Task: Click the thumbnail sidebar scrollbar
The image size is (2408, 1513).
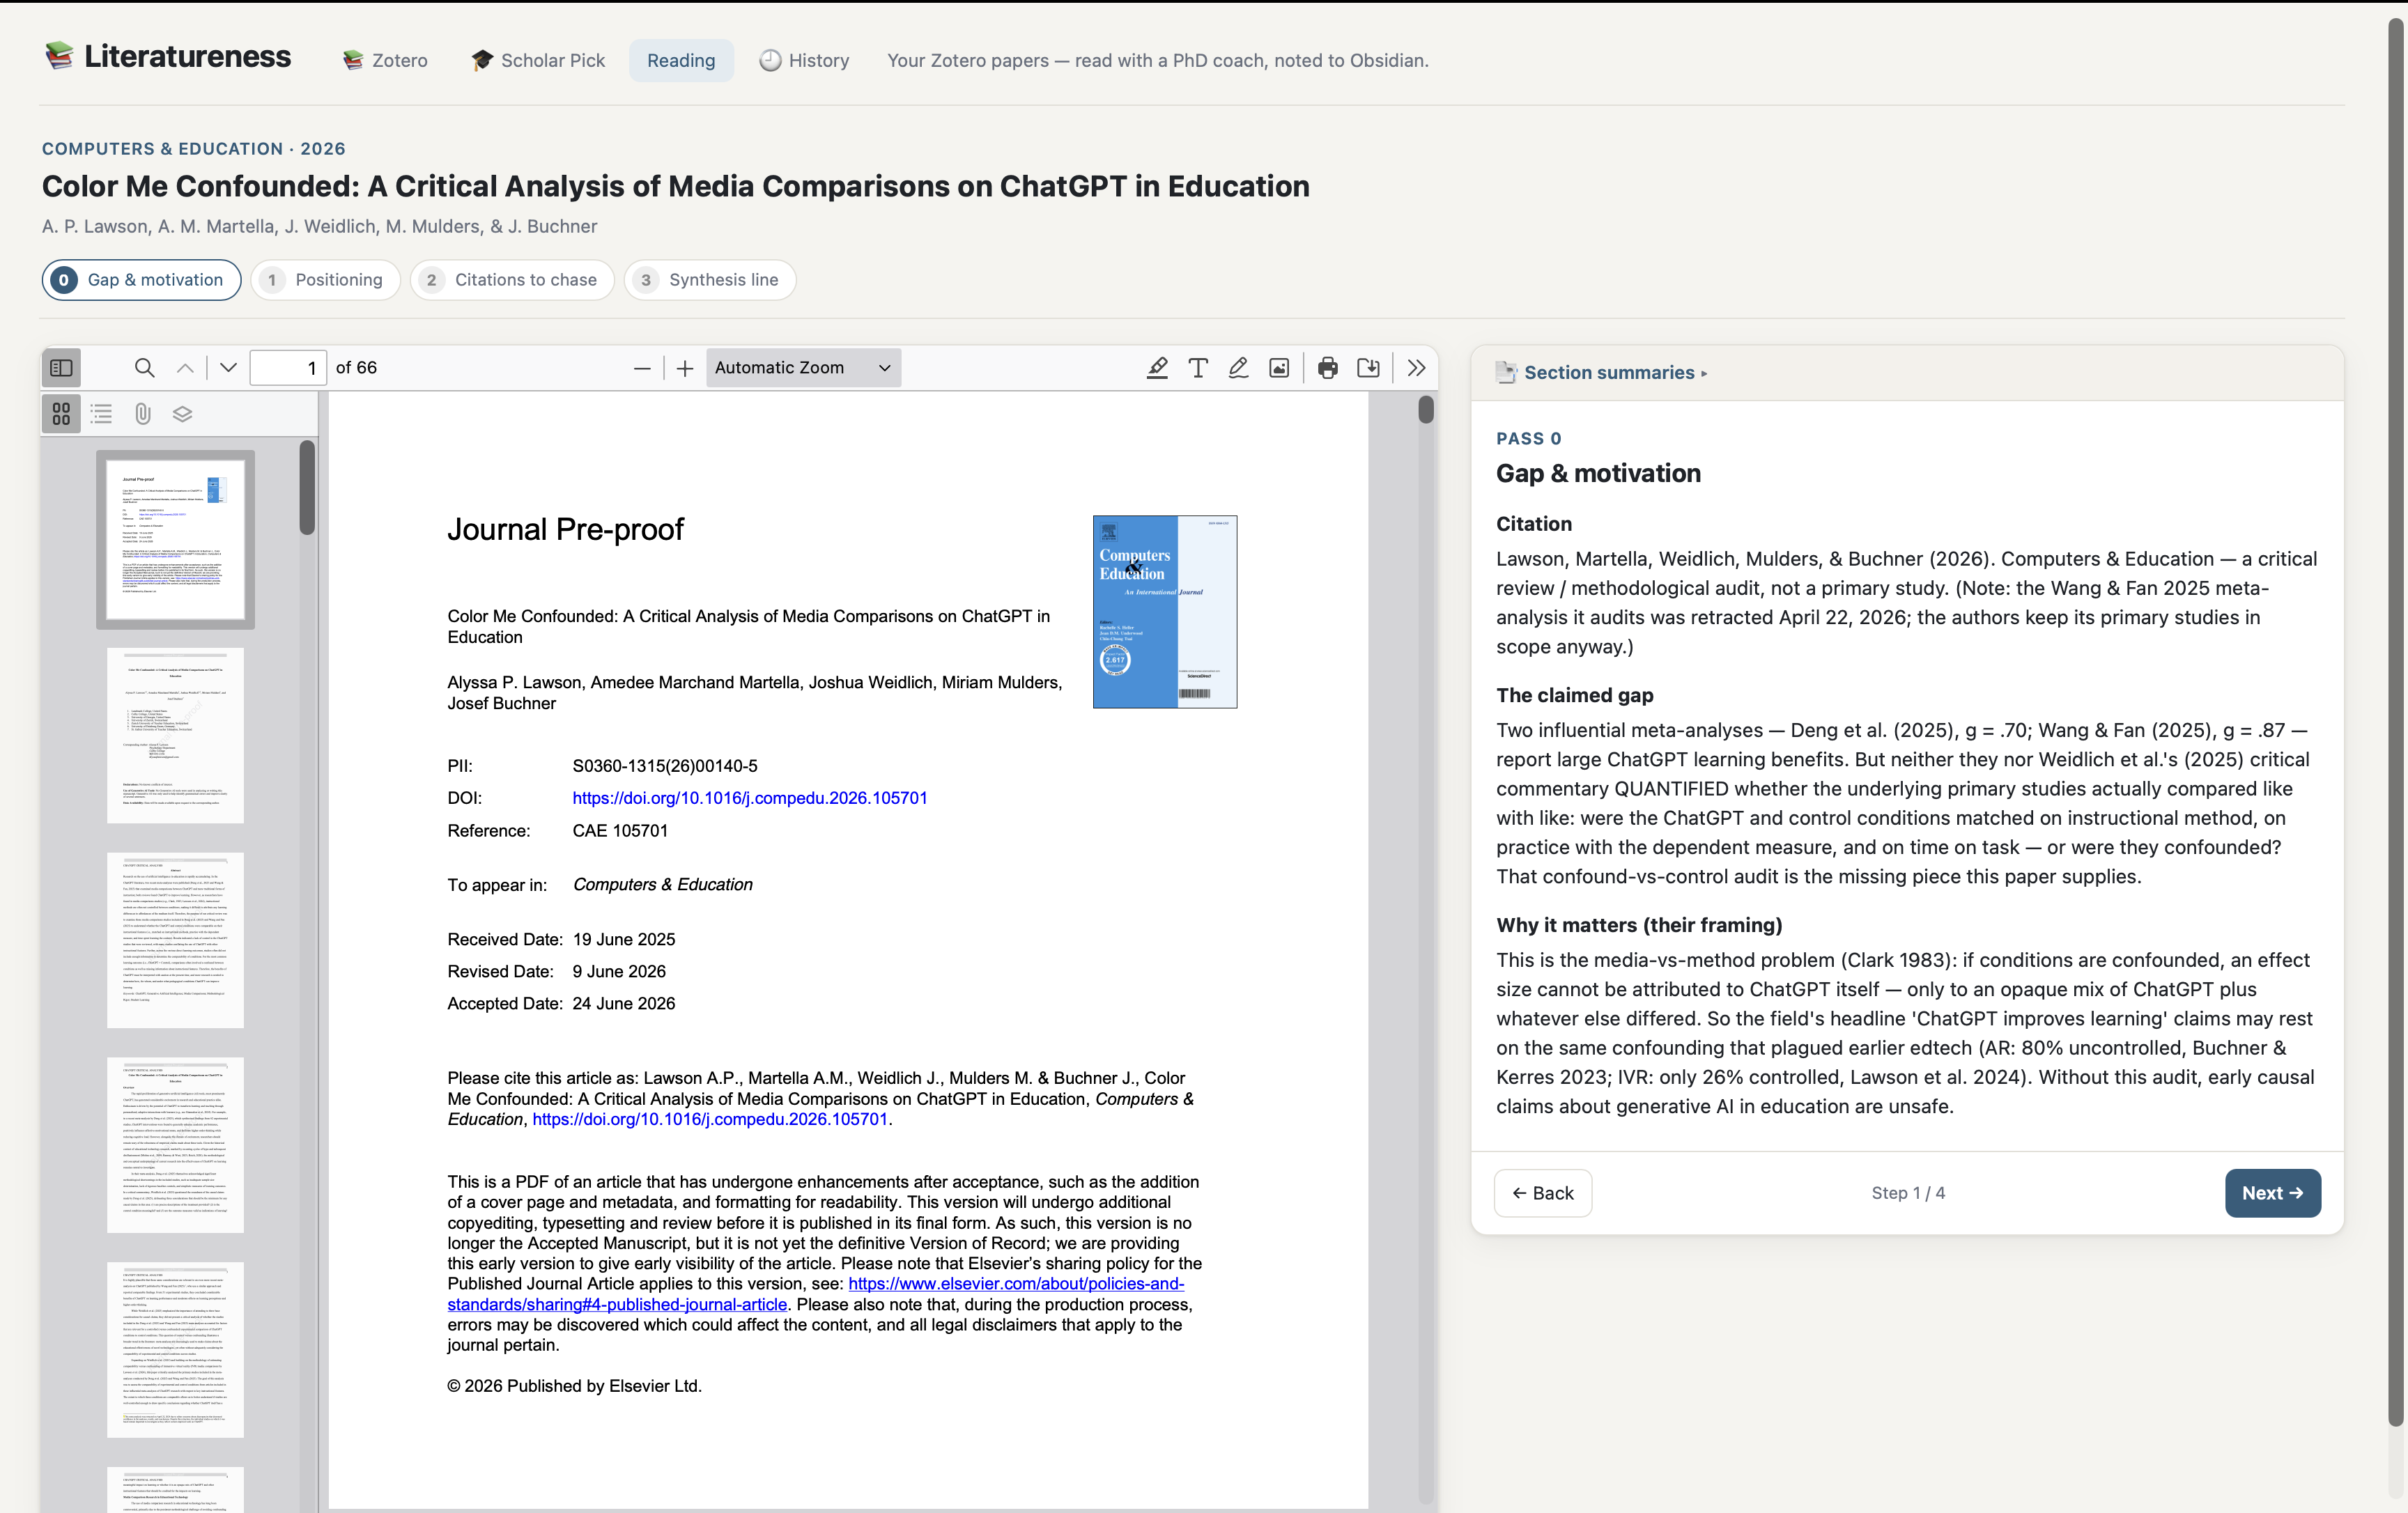Action: pos(307,488)
